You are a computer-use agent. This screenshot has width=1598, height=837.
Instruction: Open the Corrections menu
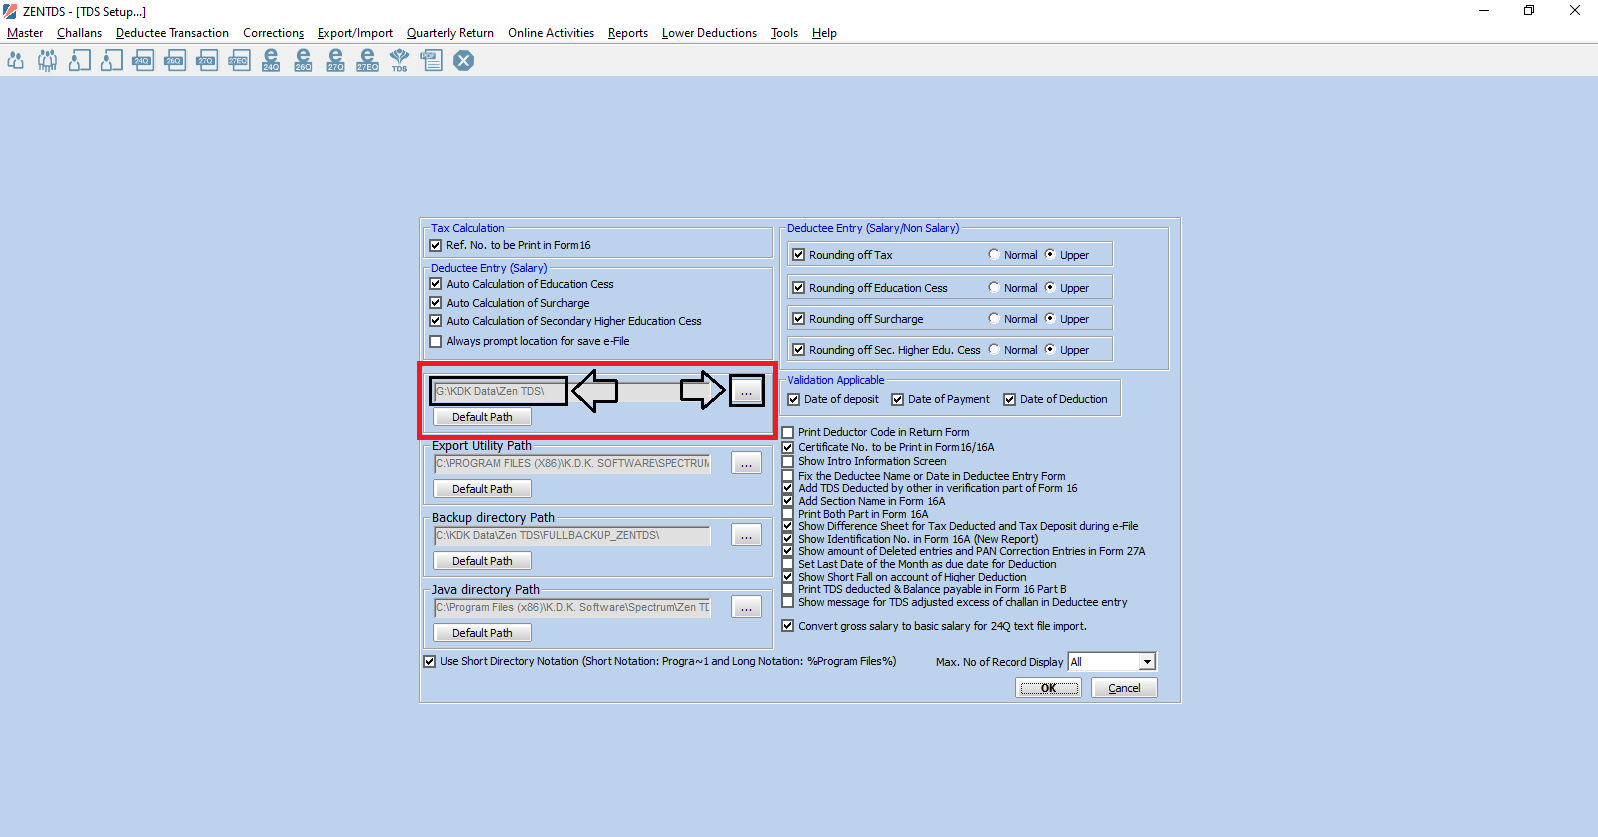[273, 33]
